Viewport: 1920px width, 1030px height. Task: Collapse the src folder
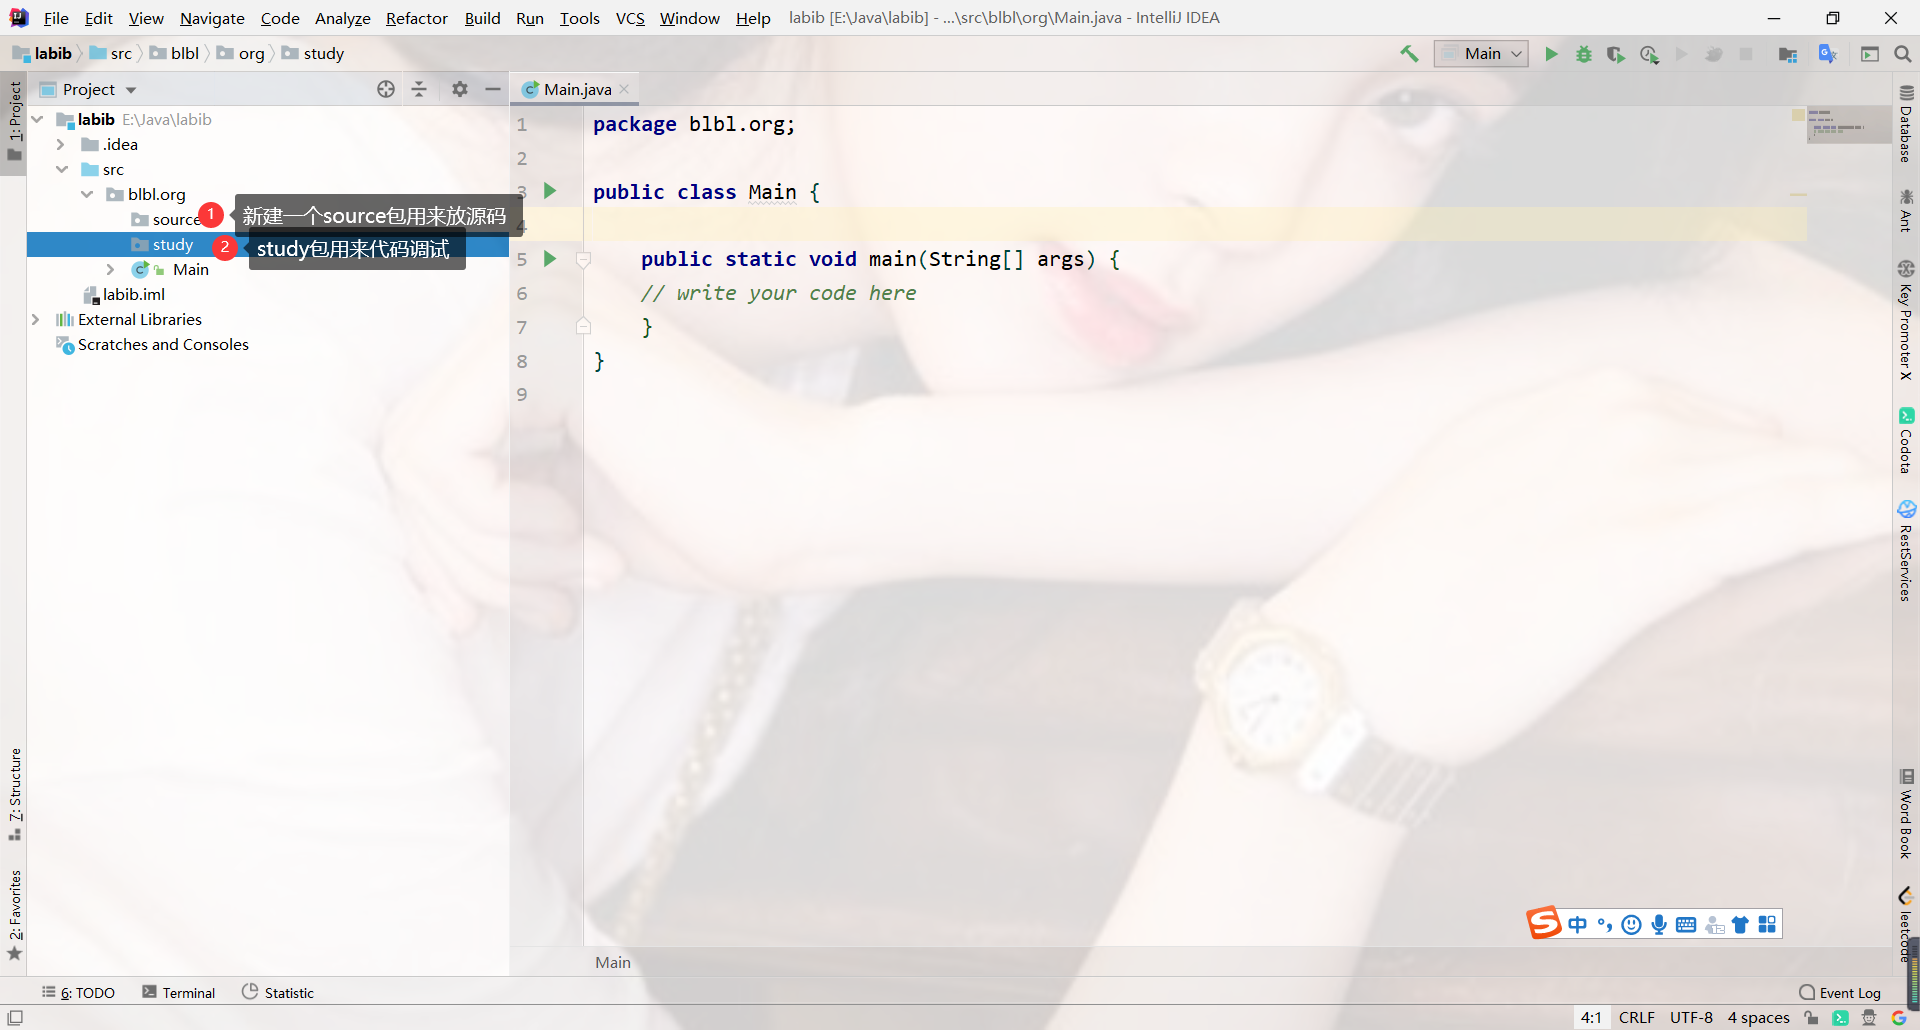(62, 169)
